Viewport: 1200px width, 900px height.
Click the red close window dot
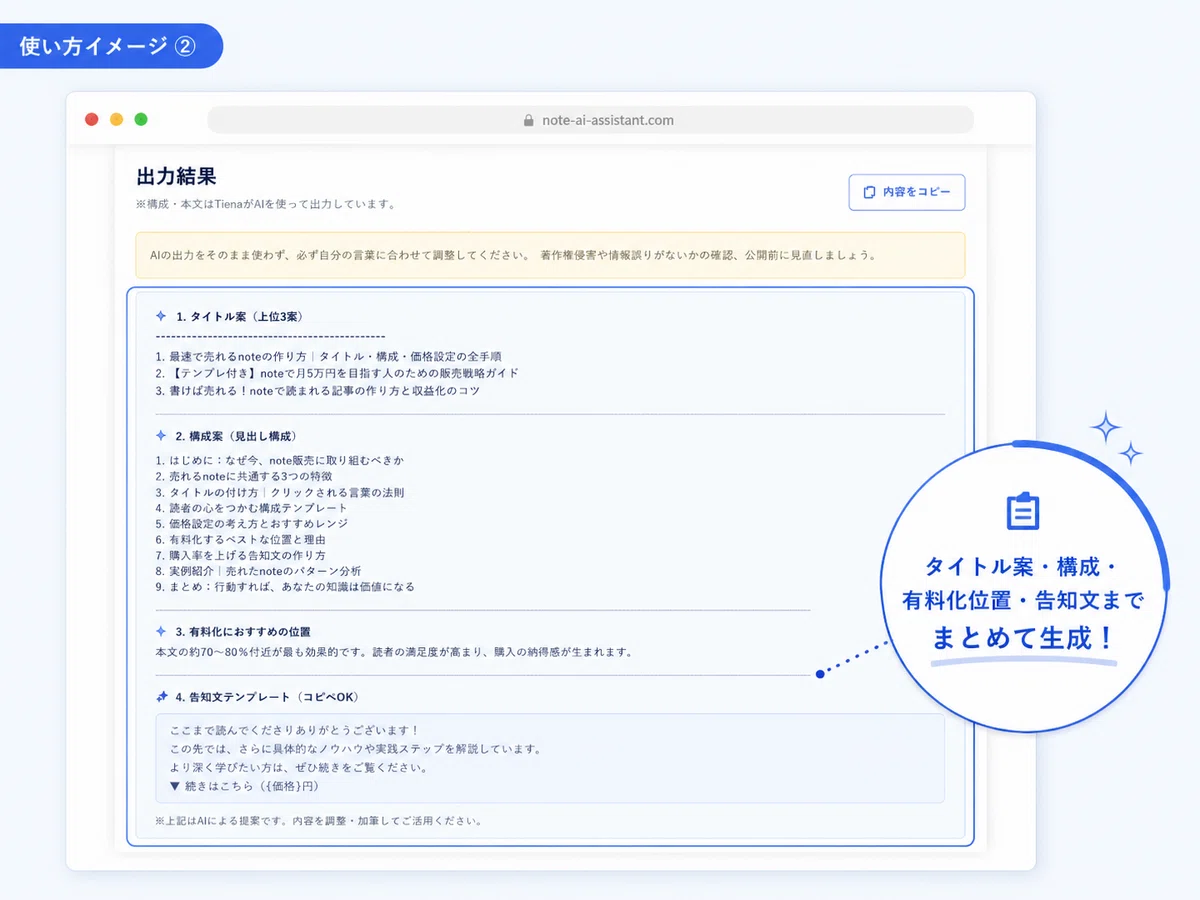coord(92,119)
